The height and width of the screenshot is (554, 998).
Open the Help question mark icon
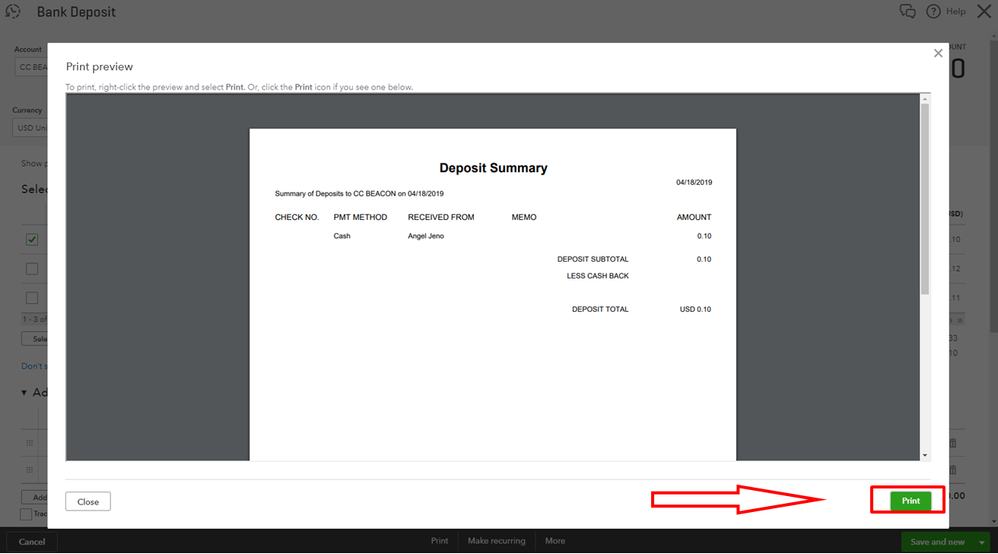click(933, 11)
